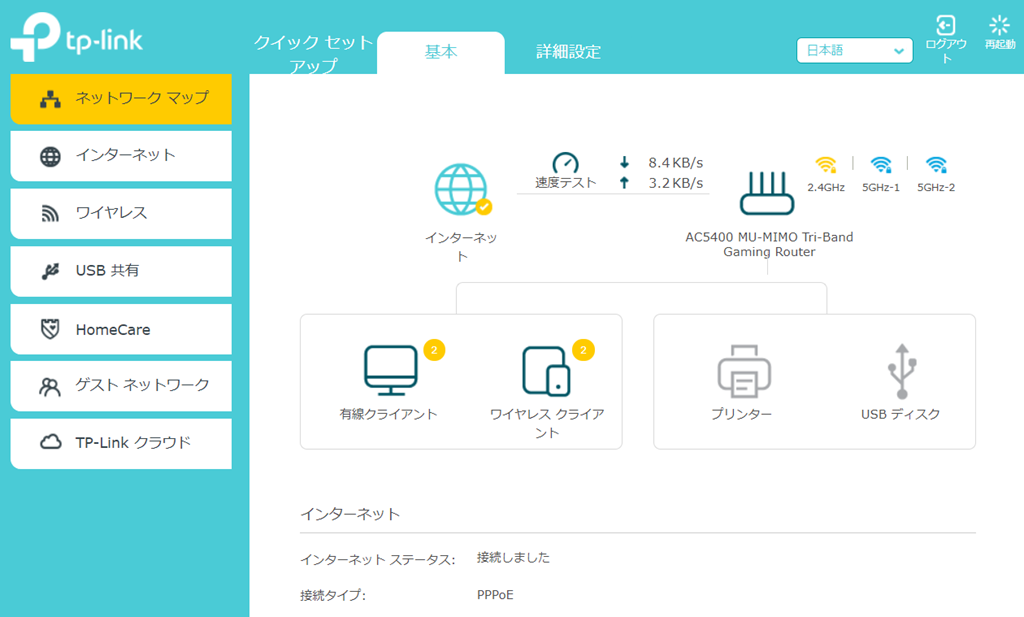The width and height of the screenshot is (1024, 617).
Task: Click the USB plug icon in sidebar
Action: click(x=50, y=271)
